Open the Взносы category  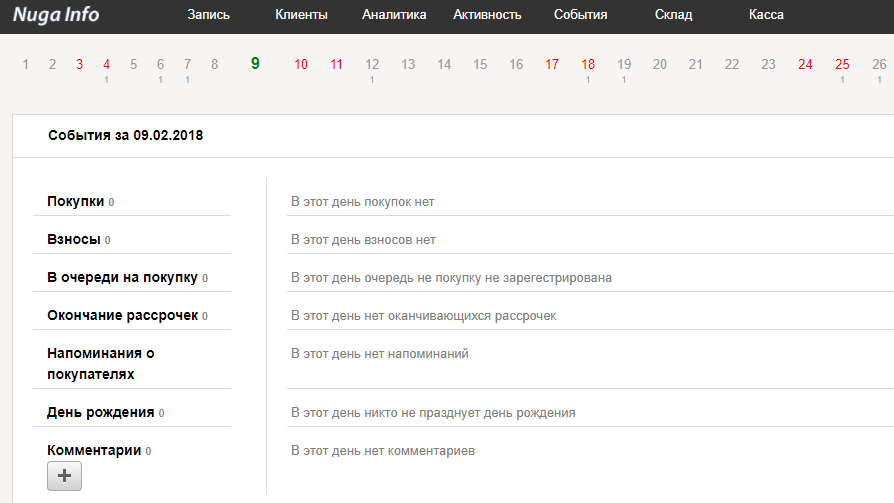[74, 239]
